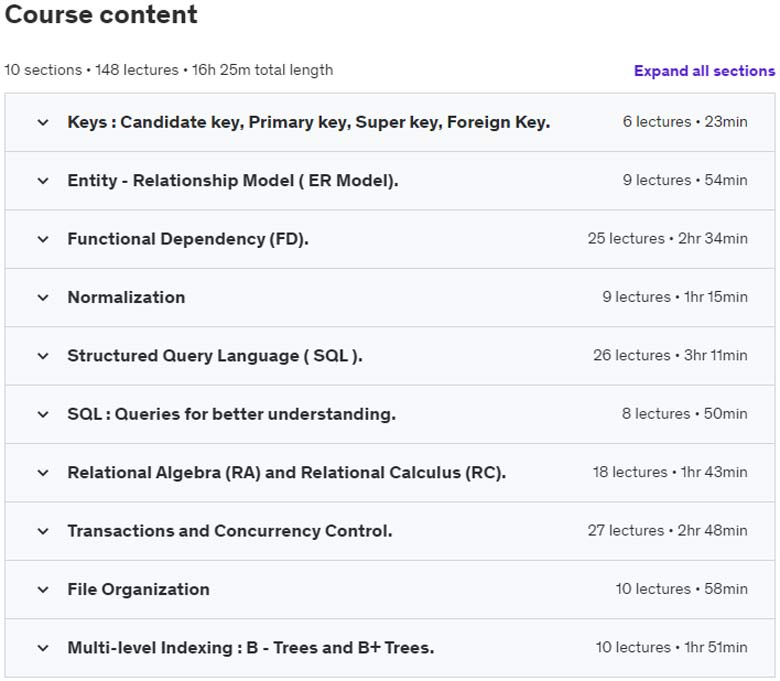The width and height of the screenshot is (780, 681).
Task: Expand the chevron beside Normalization
Action: click(x=43, y=297)
